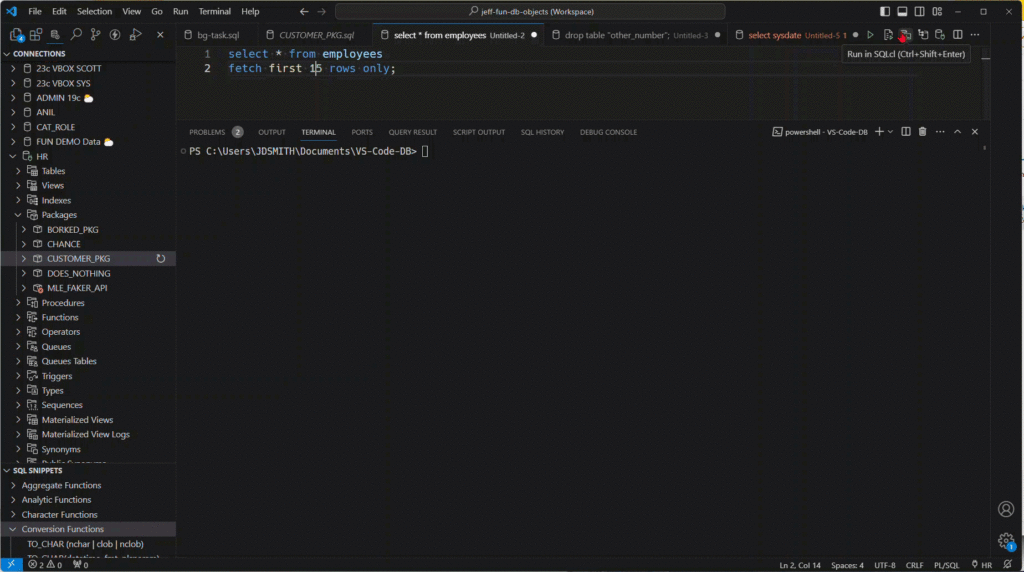Image resolution: width=1024 pixels, height=572 pixels.
Task: Click the Run Statement play icon
Action: (x=871, y=35)
